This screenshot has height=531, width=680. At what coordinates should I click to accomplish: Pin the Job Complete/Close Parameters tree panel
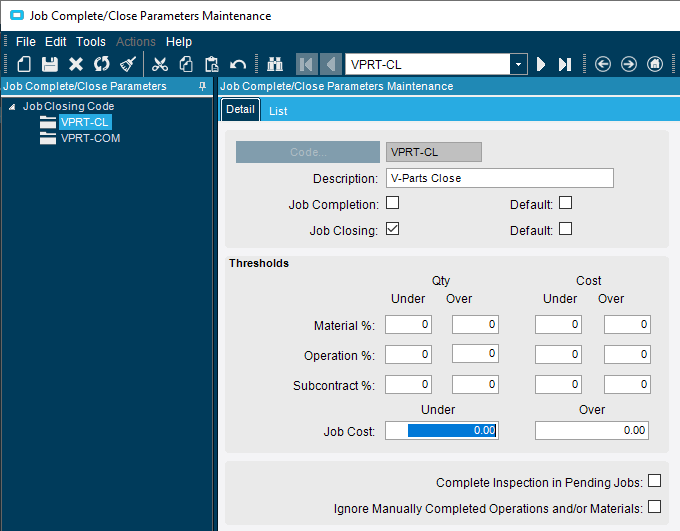202,86
